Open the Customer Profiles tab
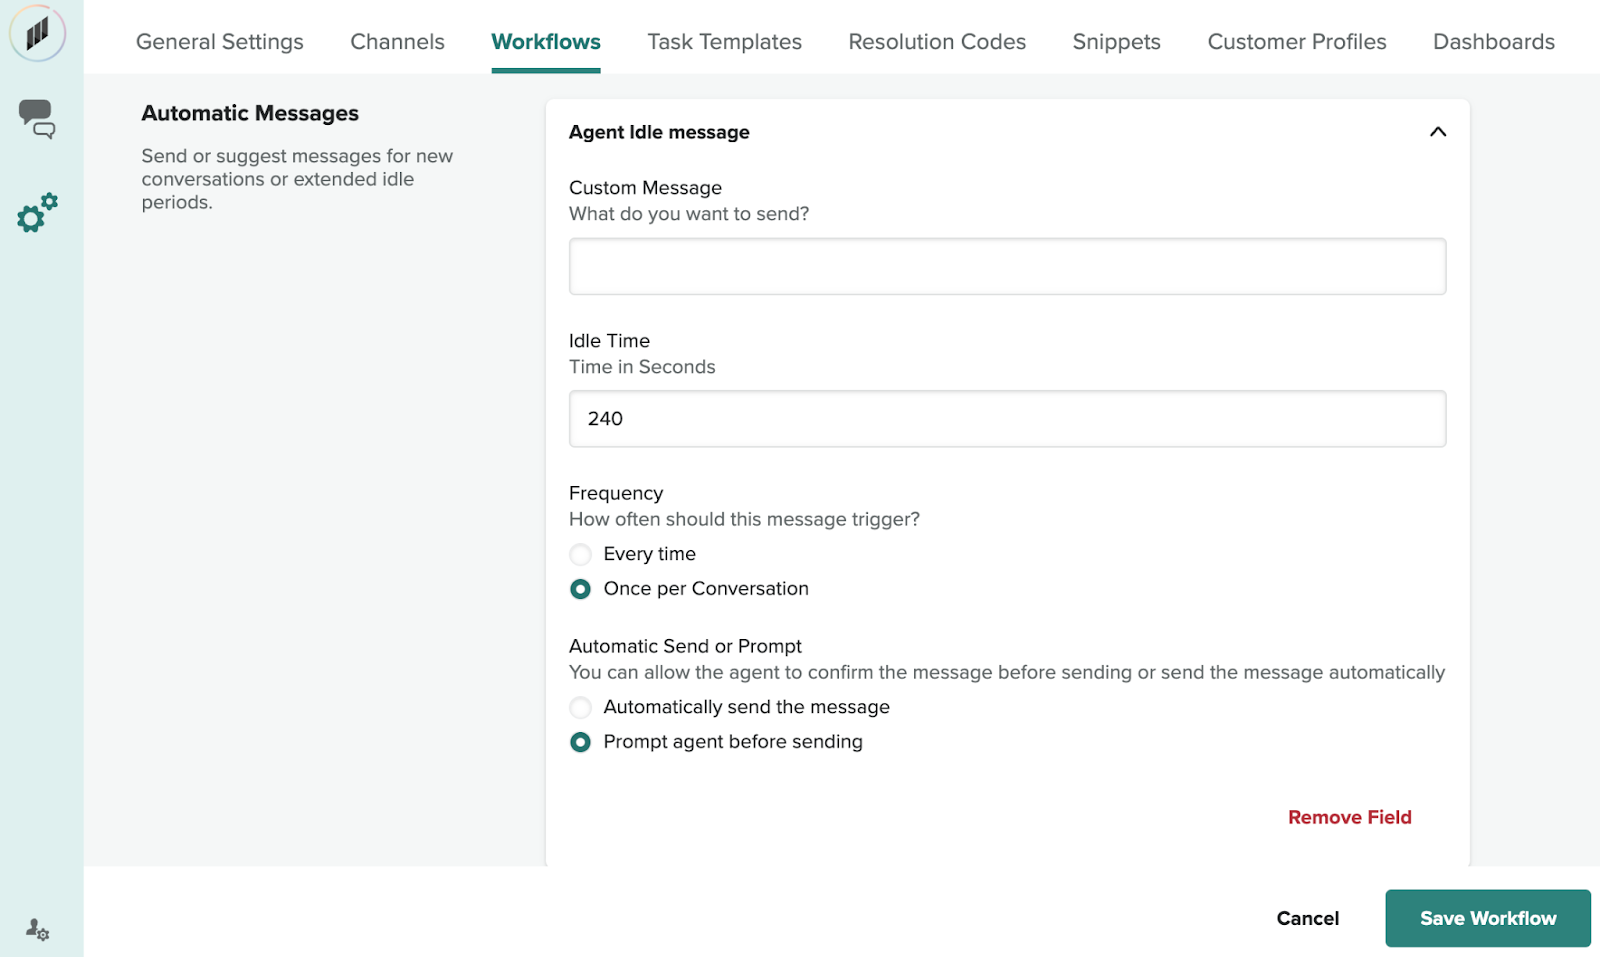1600x957 pixels. (x=1296, y=42)
